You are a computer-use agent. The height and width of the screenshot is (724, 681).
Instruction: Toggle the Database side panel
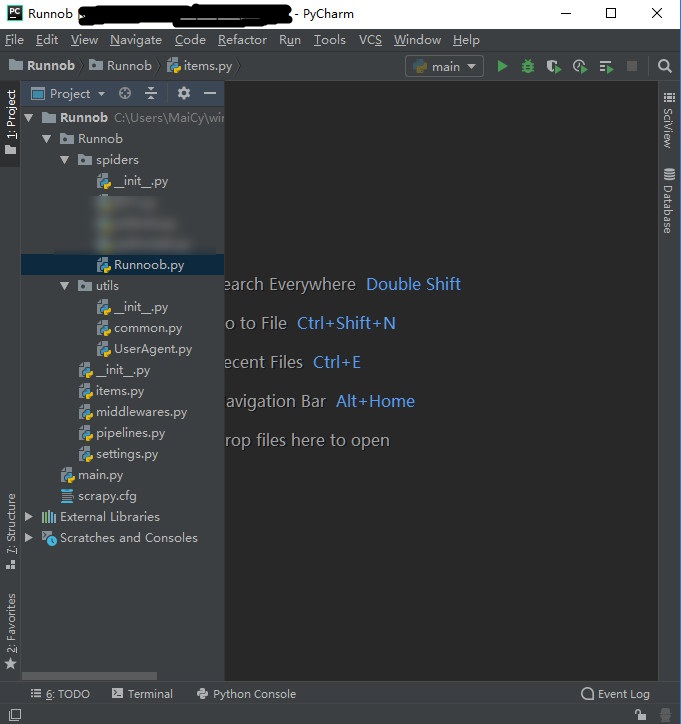pyautogui.click(x=667, y=201)
